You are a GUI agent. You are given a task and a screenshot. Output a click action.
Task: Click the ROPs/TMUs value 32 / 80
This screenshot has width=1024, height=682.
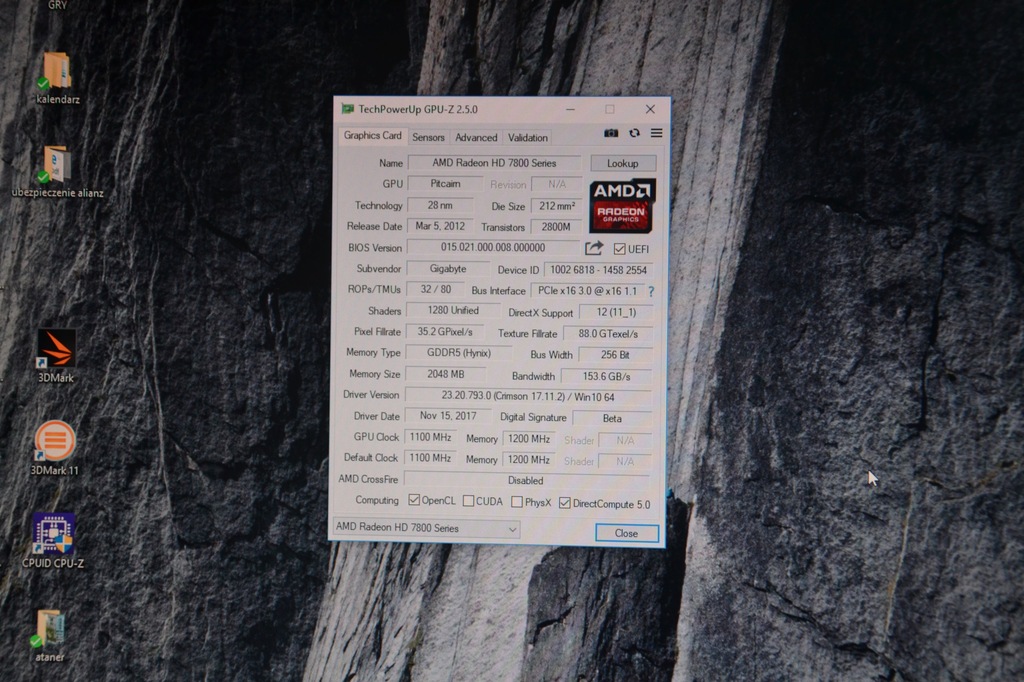[x=436, y=289]
